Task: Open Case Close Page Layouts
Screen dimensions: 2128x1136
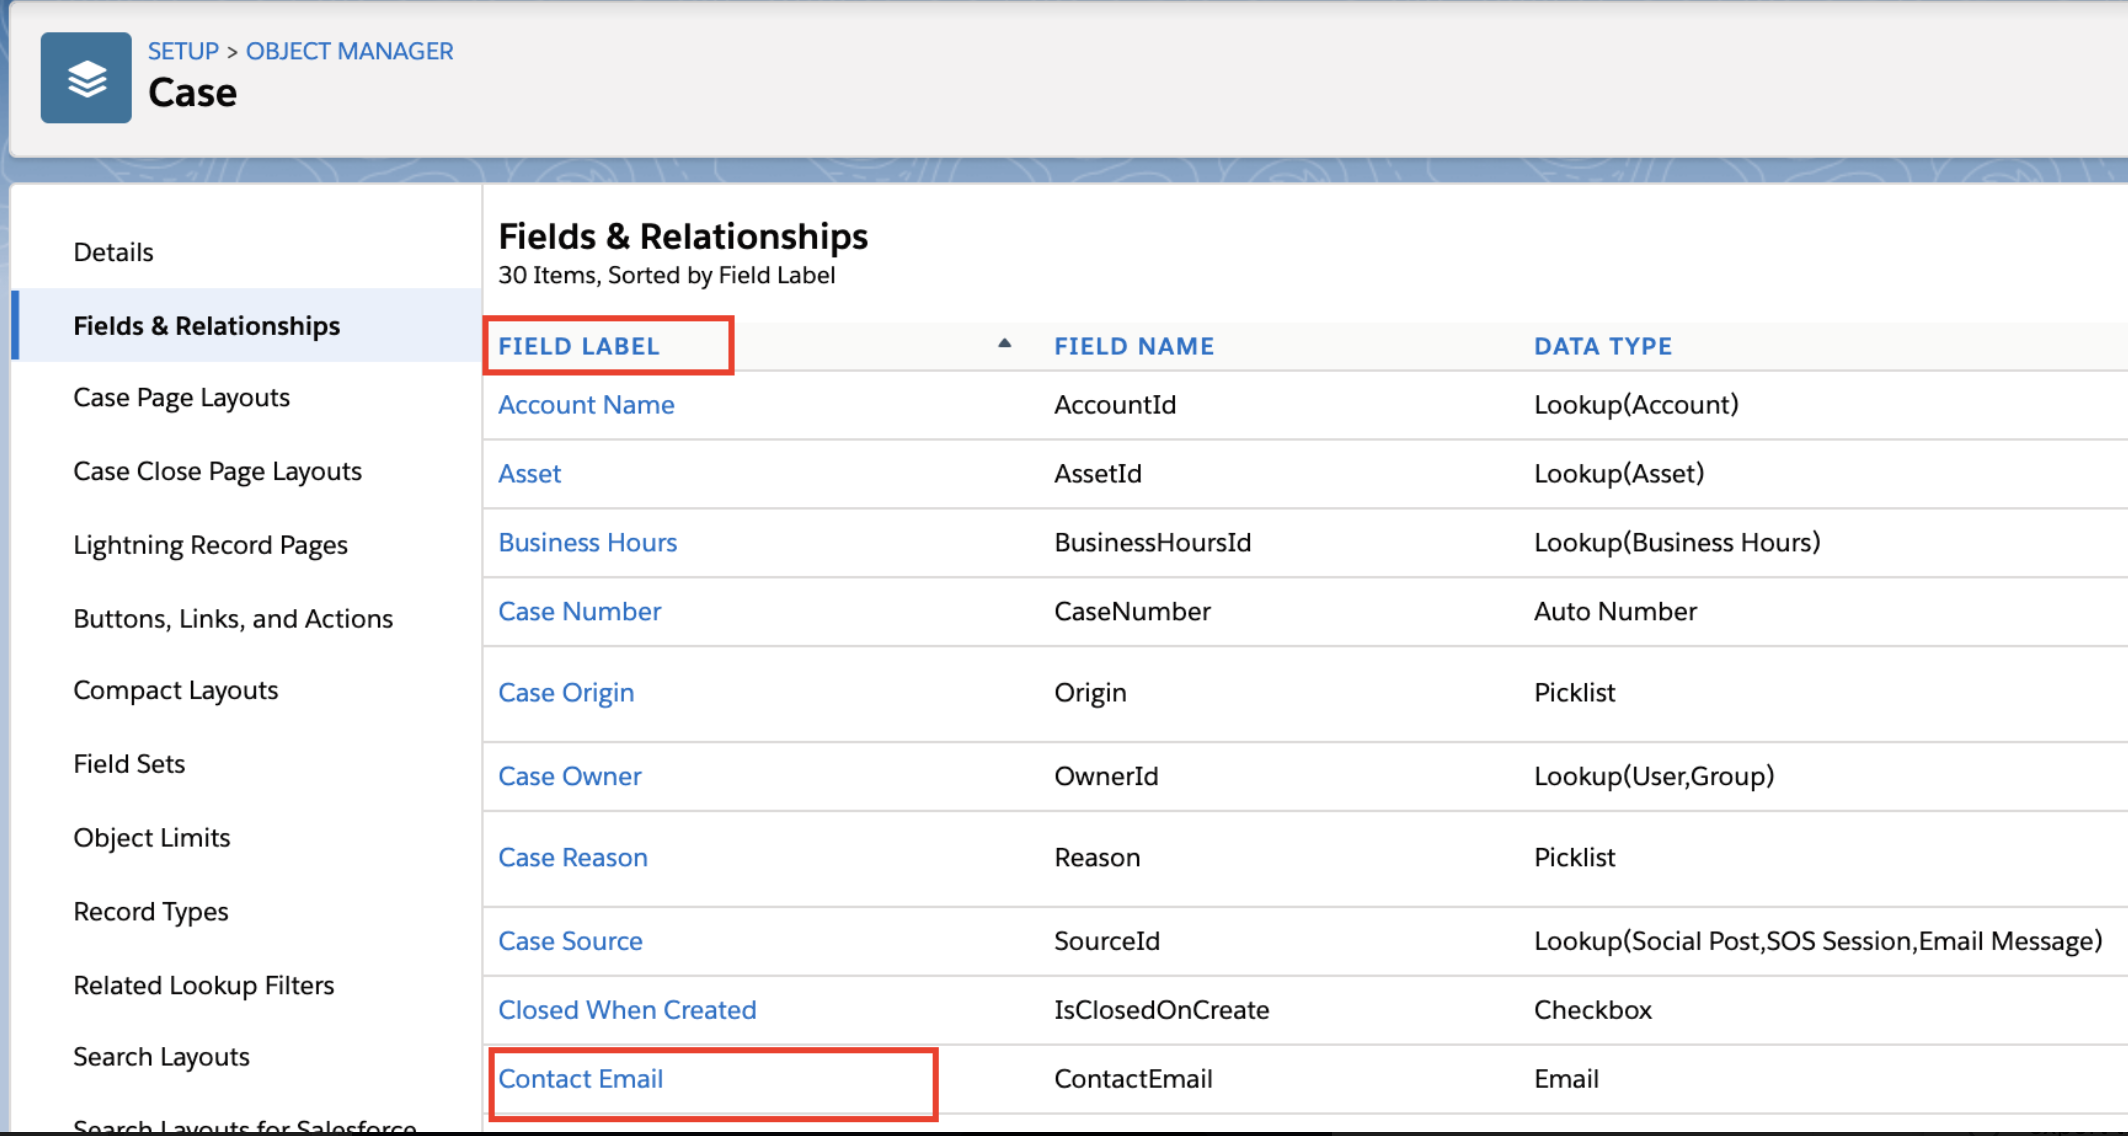Action: tap(217, 470)
